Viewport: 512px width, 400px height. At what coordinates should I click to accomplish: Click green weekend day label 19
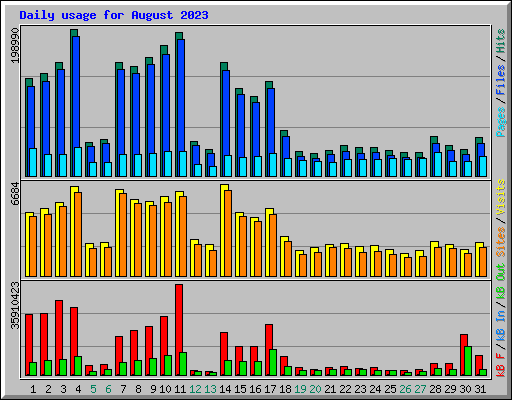pos(300,389)
